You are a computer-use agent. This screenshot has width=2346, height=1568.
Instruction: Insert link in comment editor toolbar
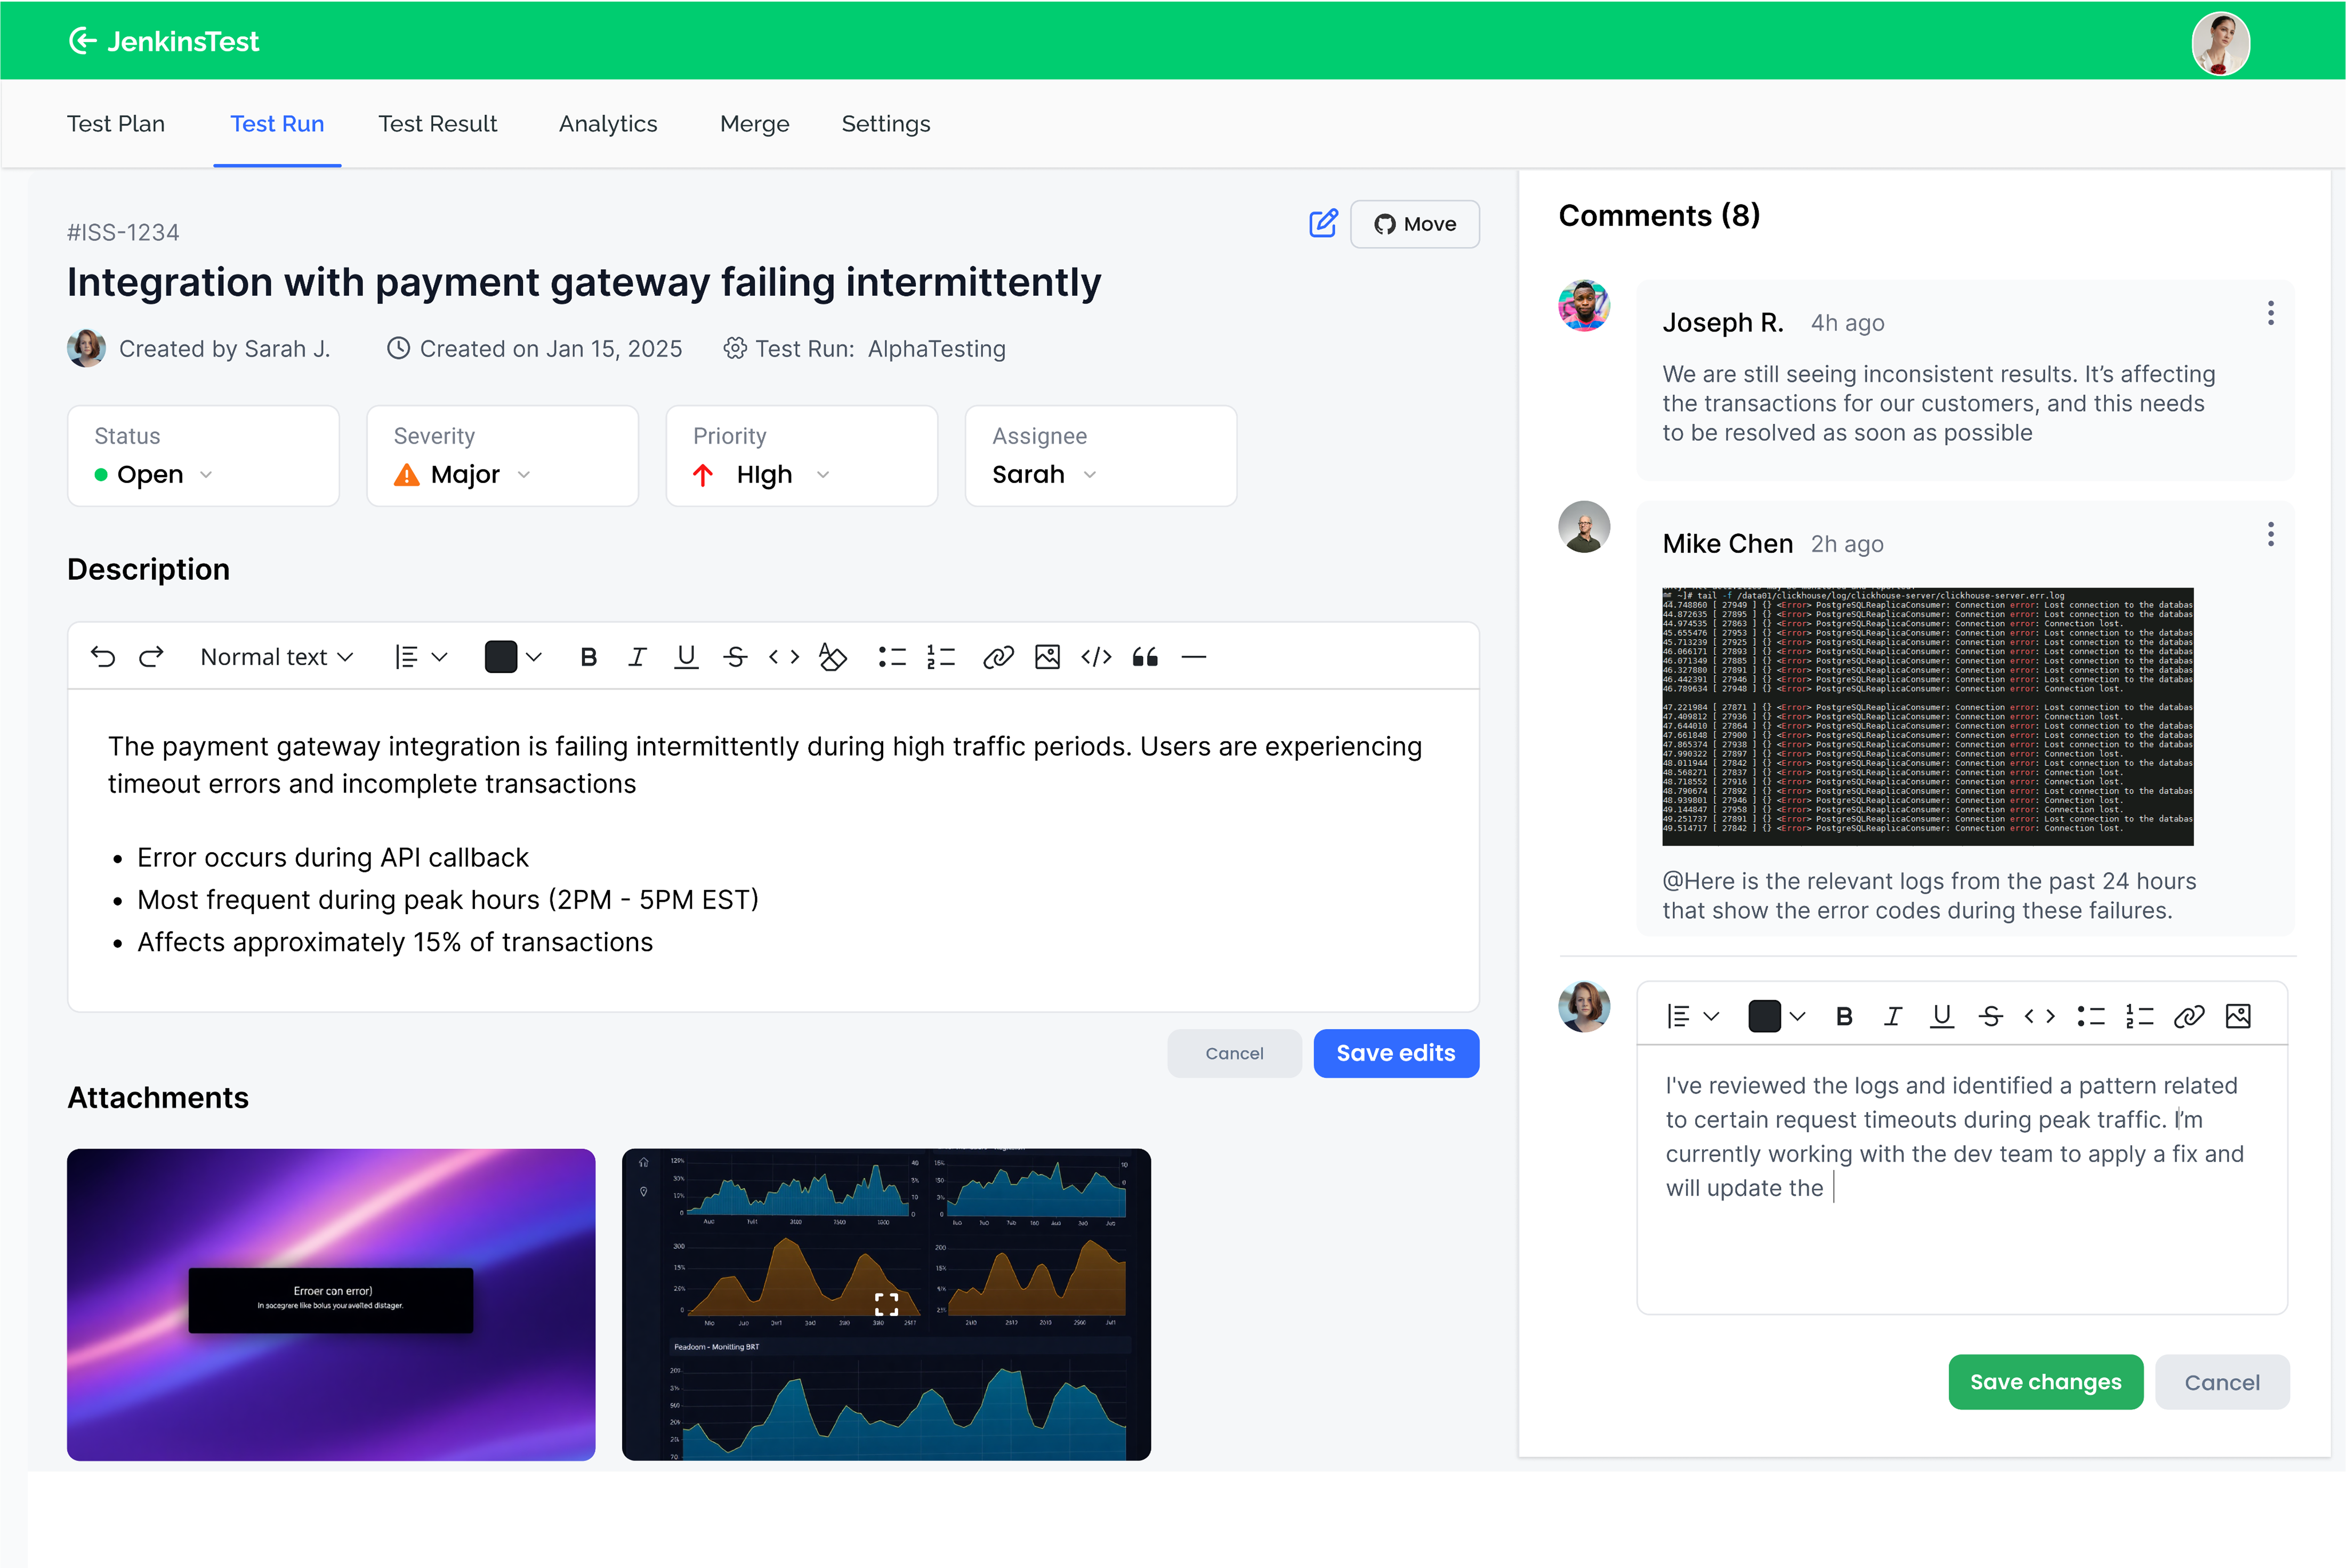(x=2189, y=1016)
